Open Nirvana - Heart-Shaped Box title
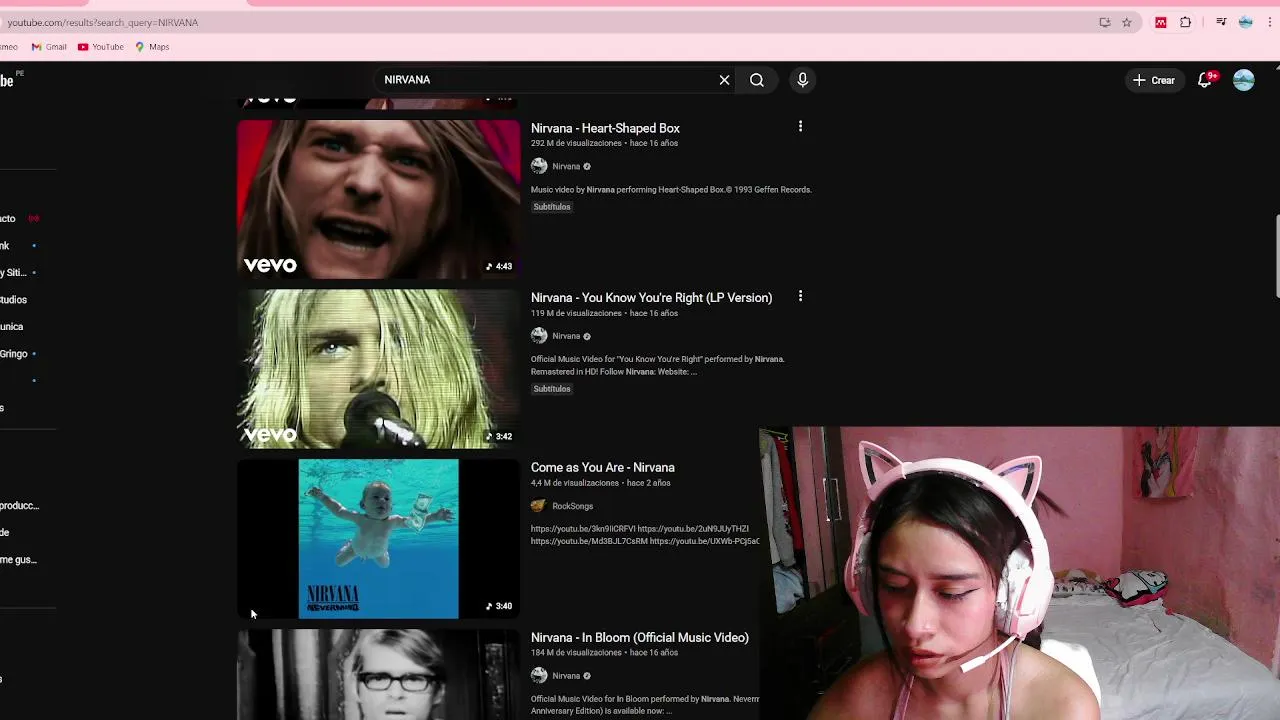 (x=605, y=128)
